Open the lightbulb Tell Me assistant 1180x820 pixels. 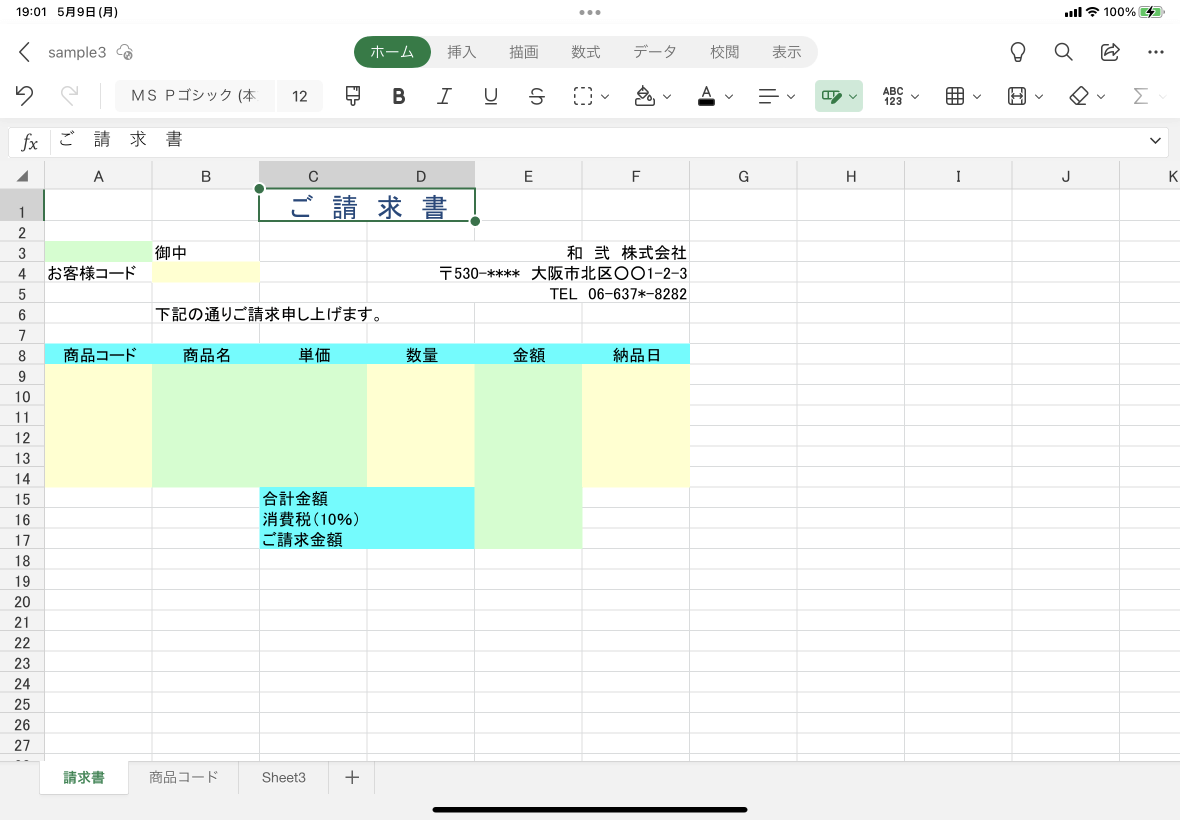(x=1017, y=52)
